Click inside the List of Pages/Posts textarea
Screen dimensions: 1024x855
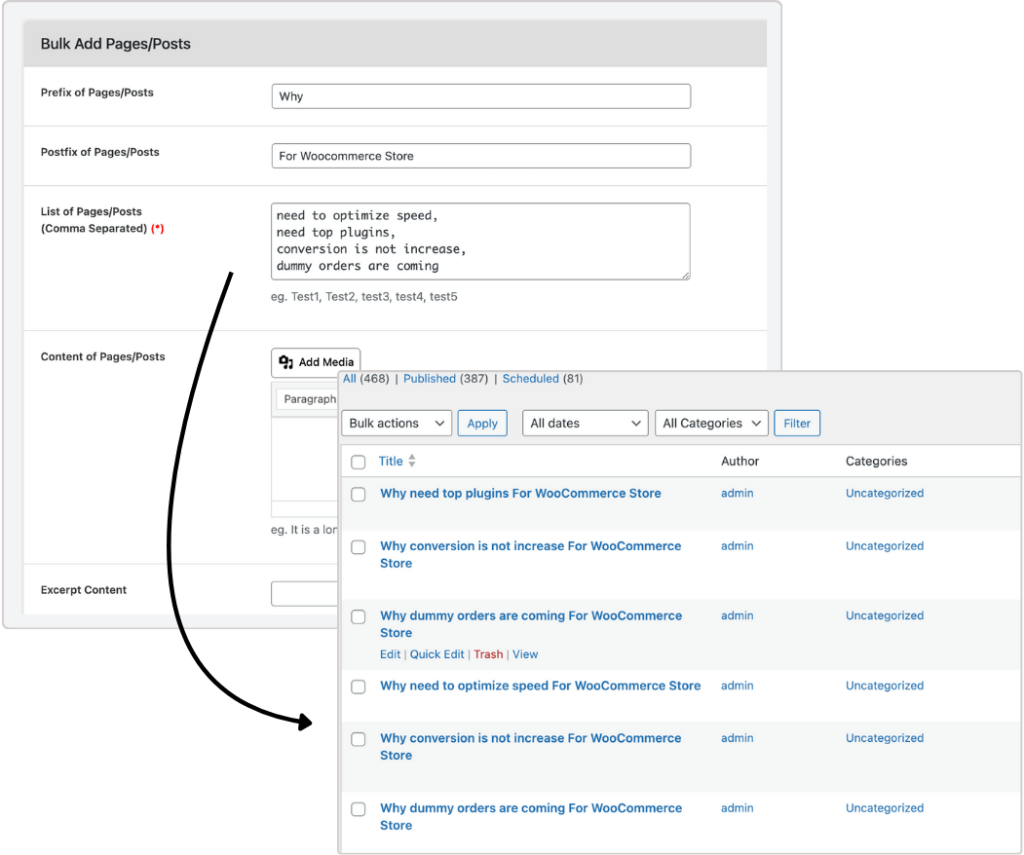click(480, 241)
